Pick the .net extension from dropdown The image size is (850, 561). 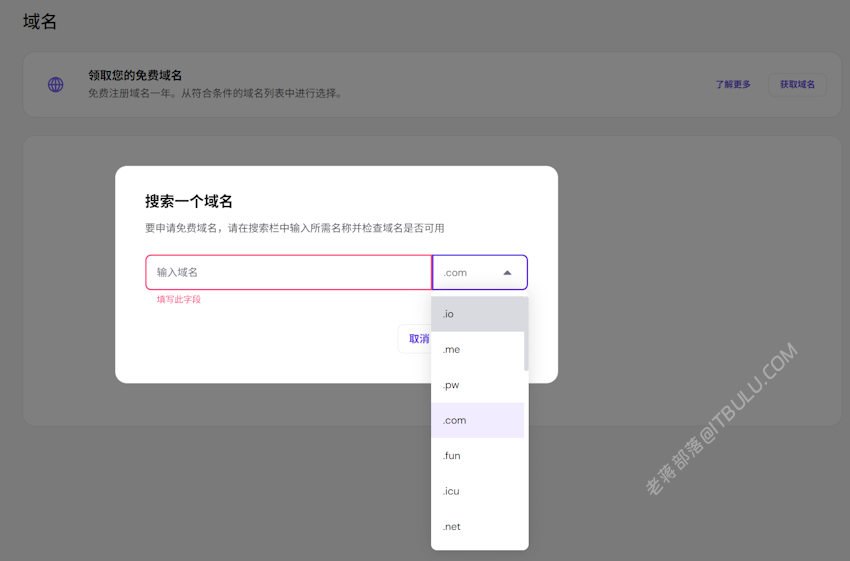tap(478, 526)
